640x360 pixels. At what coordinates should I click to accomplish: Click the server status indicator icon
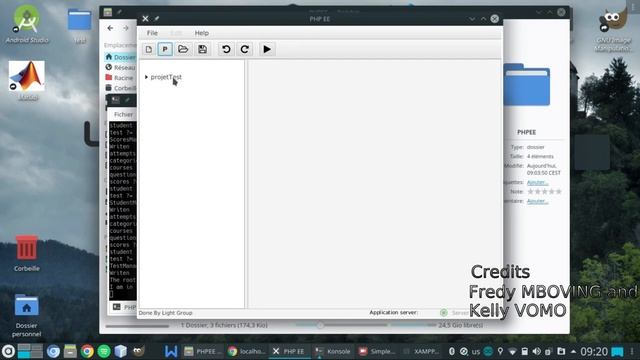click(444, 313)
